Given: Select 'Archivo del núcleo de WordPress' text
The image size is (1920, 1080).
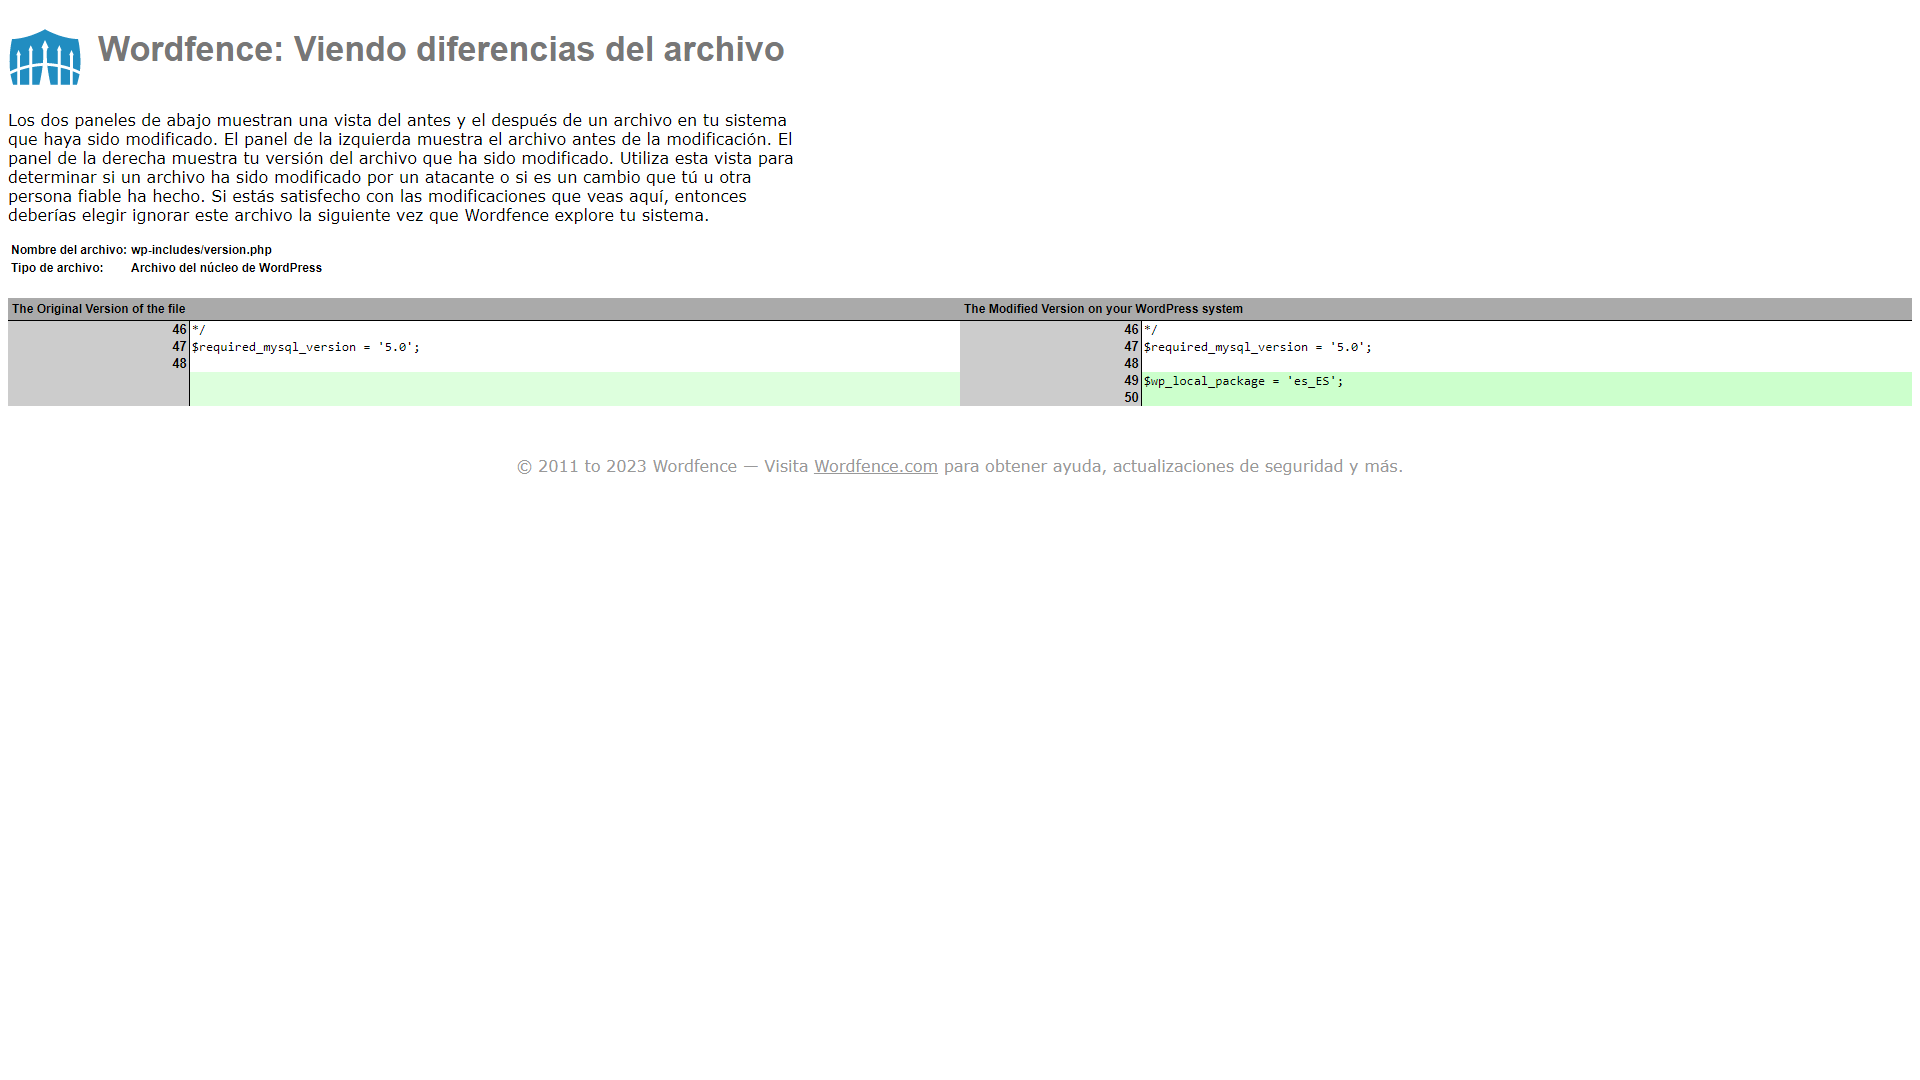Looking at the screenshot, I should [x=226, y=268].
